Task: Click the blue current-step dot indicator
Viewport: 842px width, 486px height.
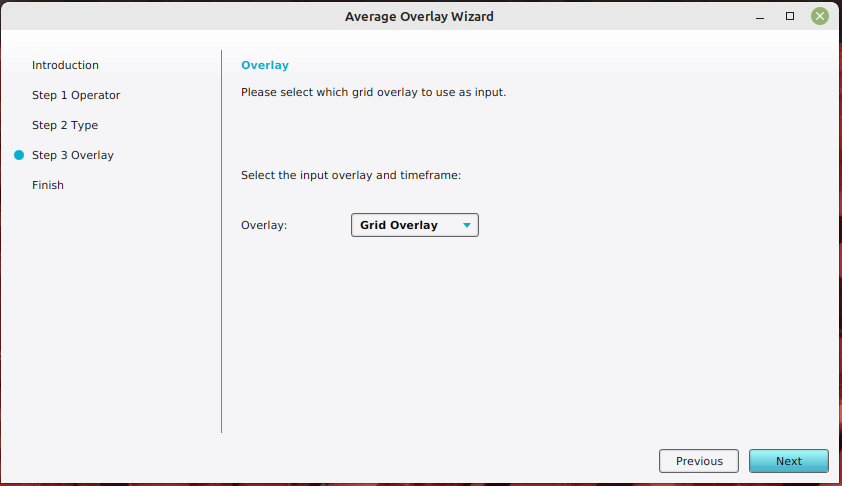Action: coord(18,155)
